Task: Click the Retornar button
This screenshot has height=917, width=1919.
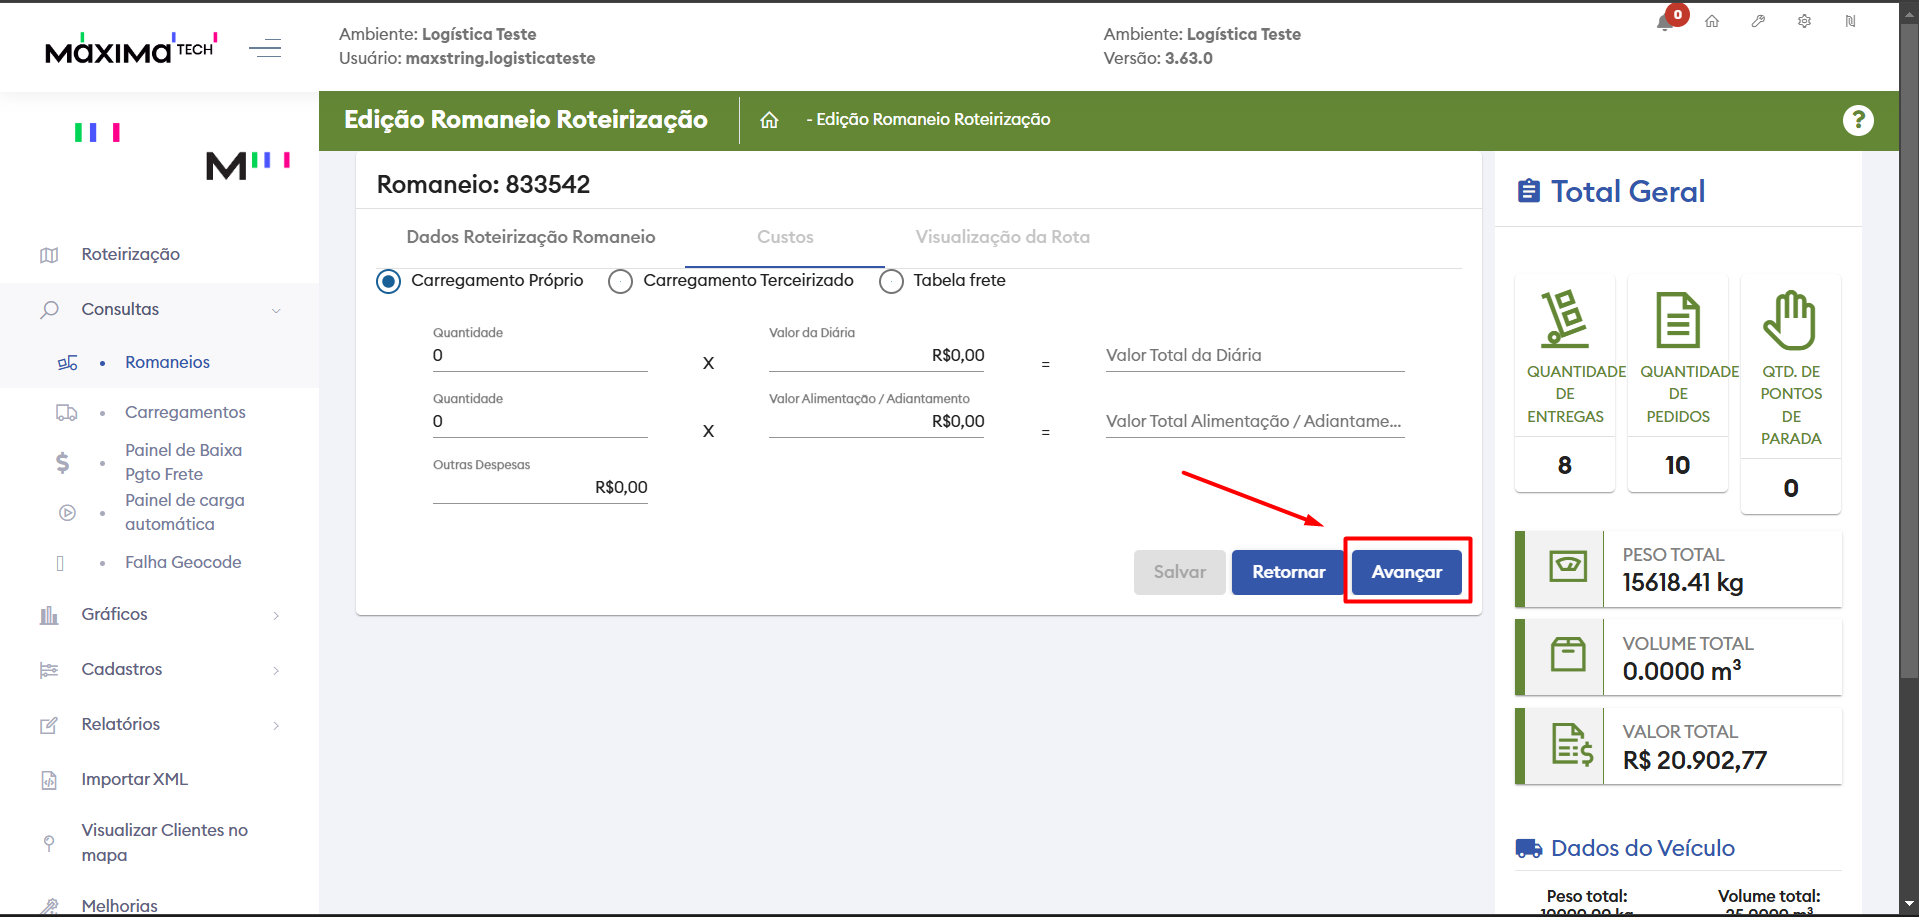Action: coord(1287,572)
